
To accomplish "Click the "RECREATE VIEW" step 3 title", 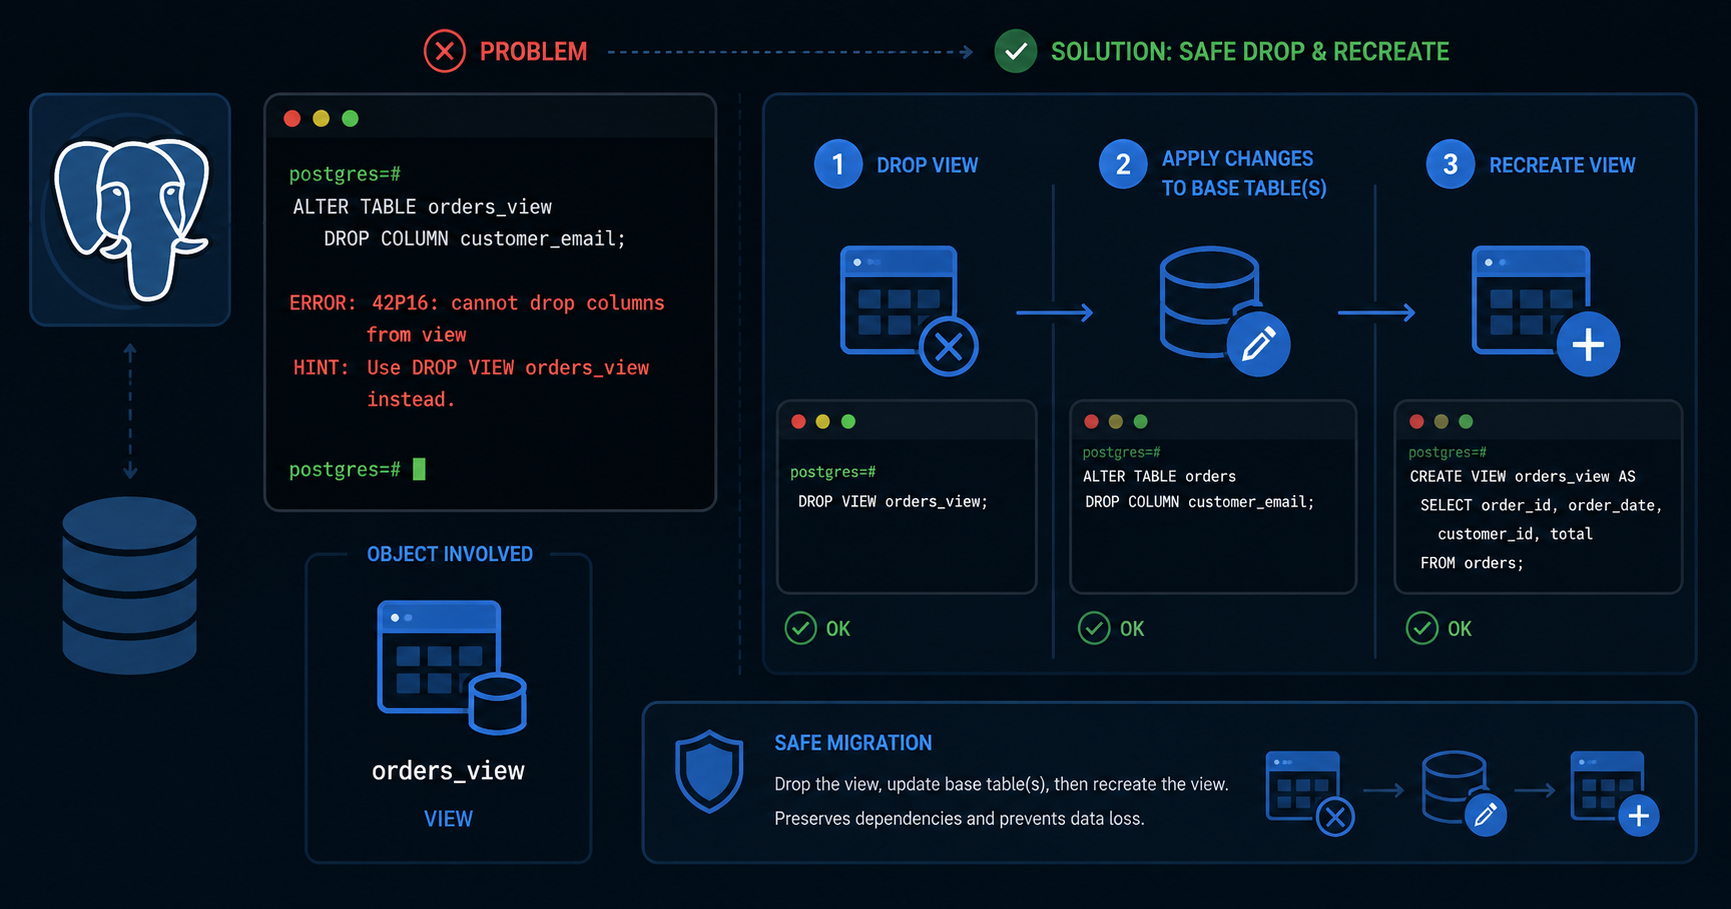I will (1562, 166).
